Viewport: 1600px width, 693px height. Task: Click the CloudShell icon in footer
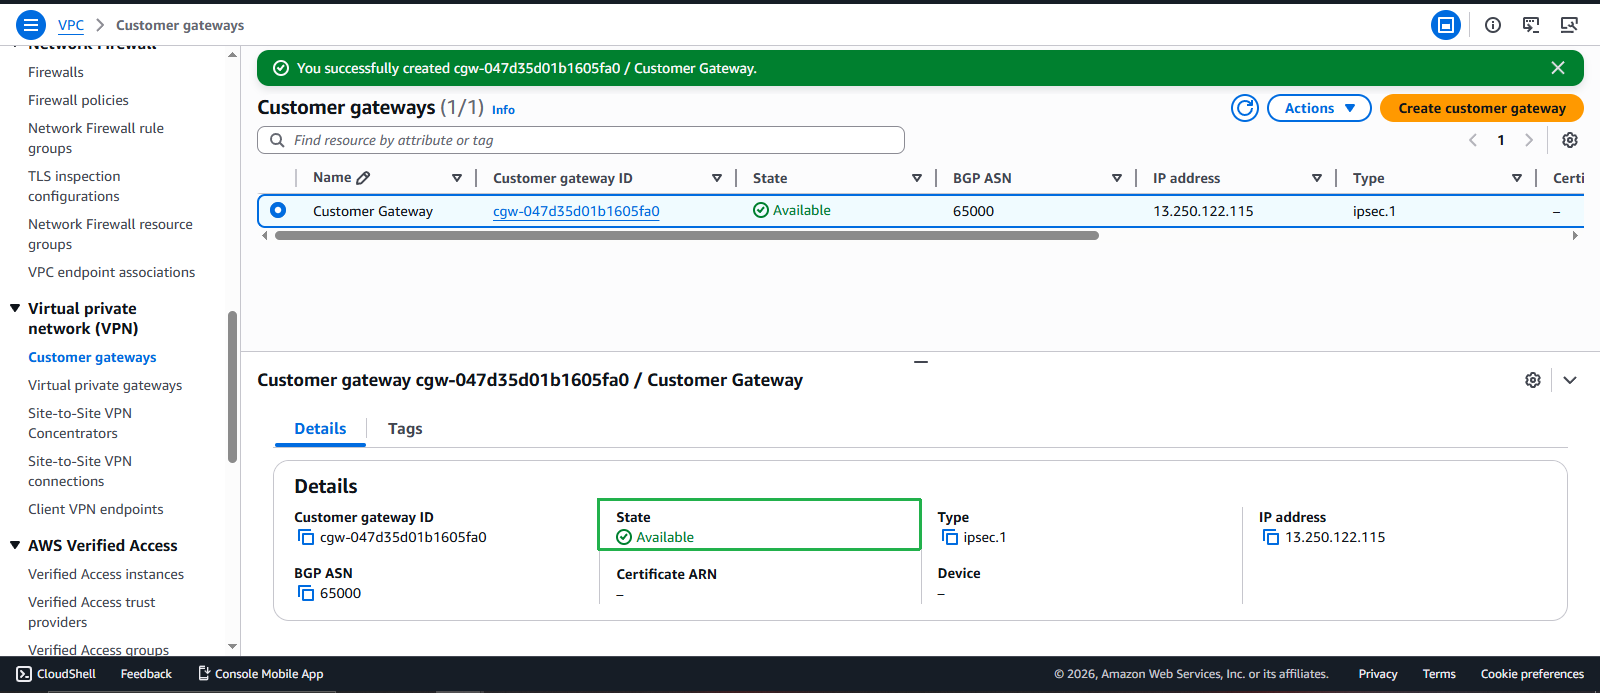point(24,674)
